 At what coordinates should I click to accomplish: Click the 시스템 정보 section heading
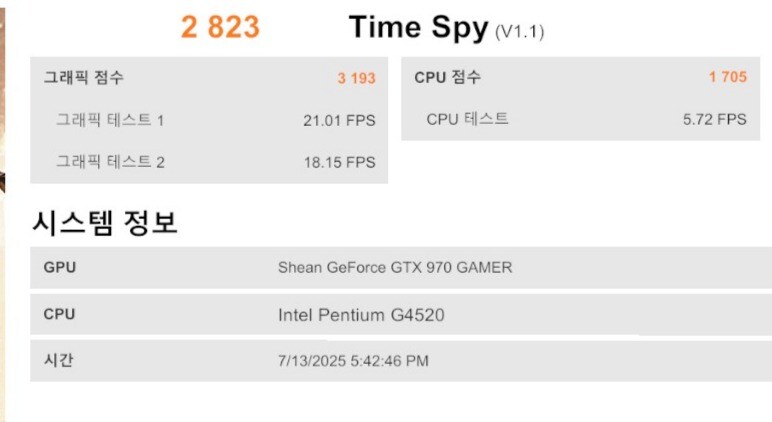click(x=104, y=223)
